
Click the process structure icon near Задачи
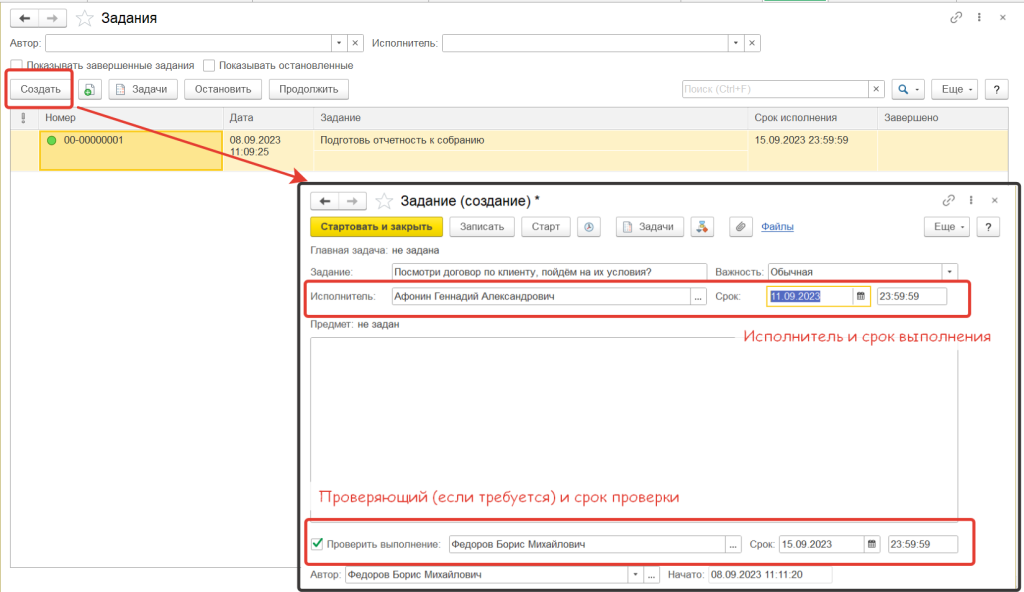702,227
